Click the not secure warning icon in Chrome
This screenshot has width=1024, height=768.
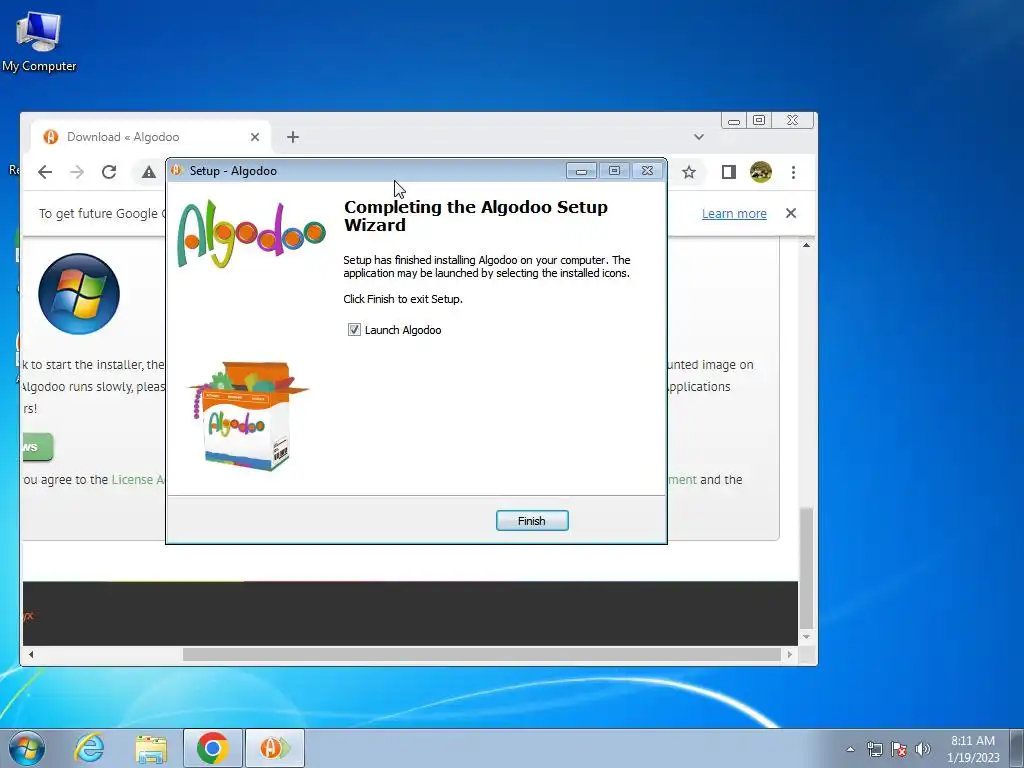149,172
